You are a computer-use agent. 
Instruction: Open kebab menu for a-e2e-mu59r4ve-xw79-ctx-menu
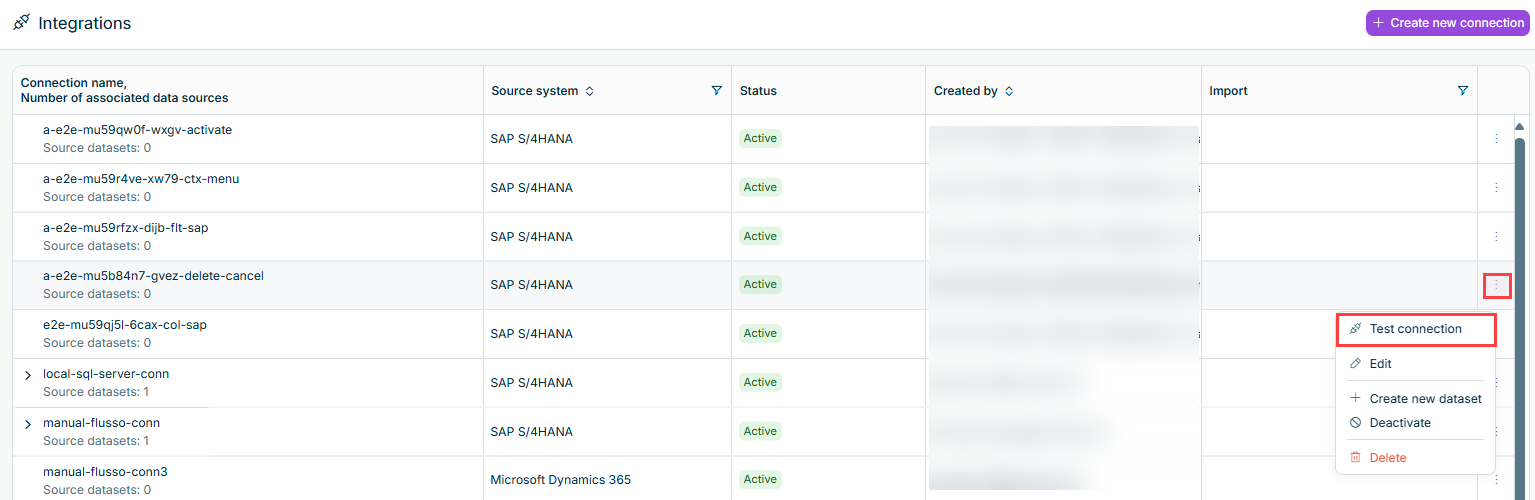click(x=1496, y=187)
